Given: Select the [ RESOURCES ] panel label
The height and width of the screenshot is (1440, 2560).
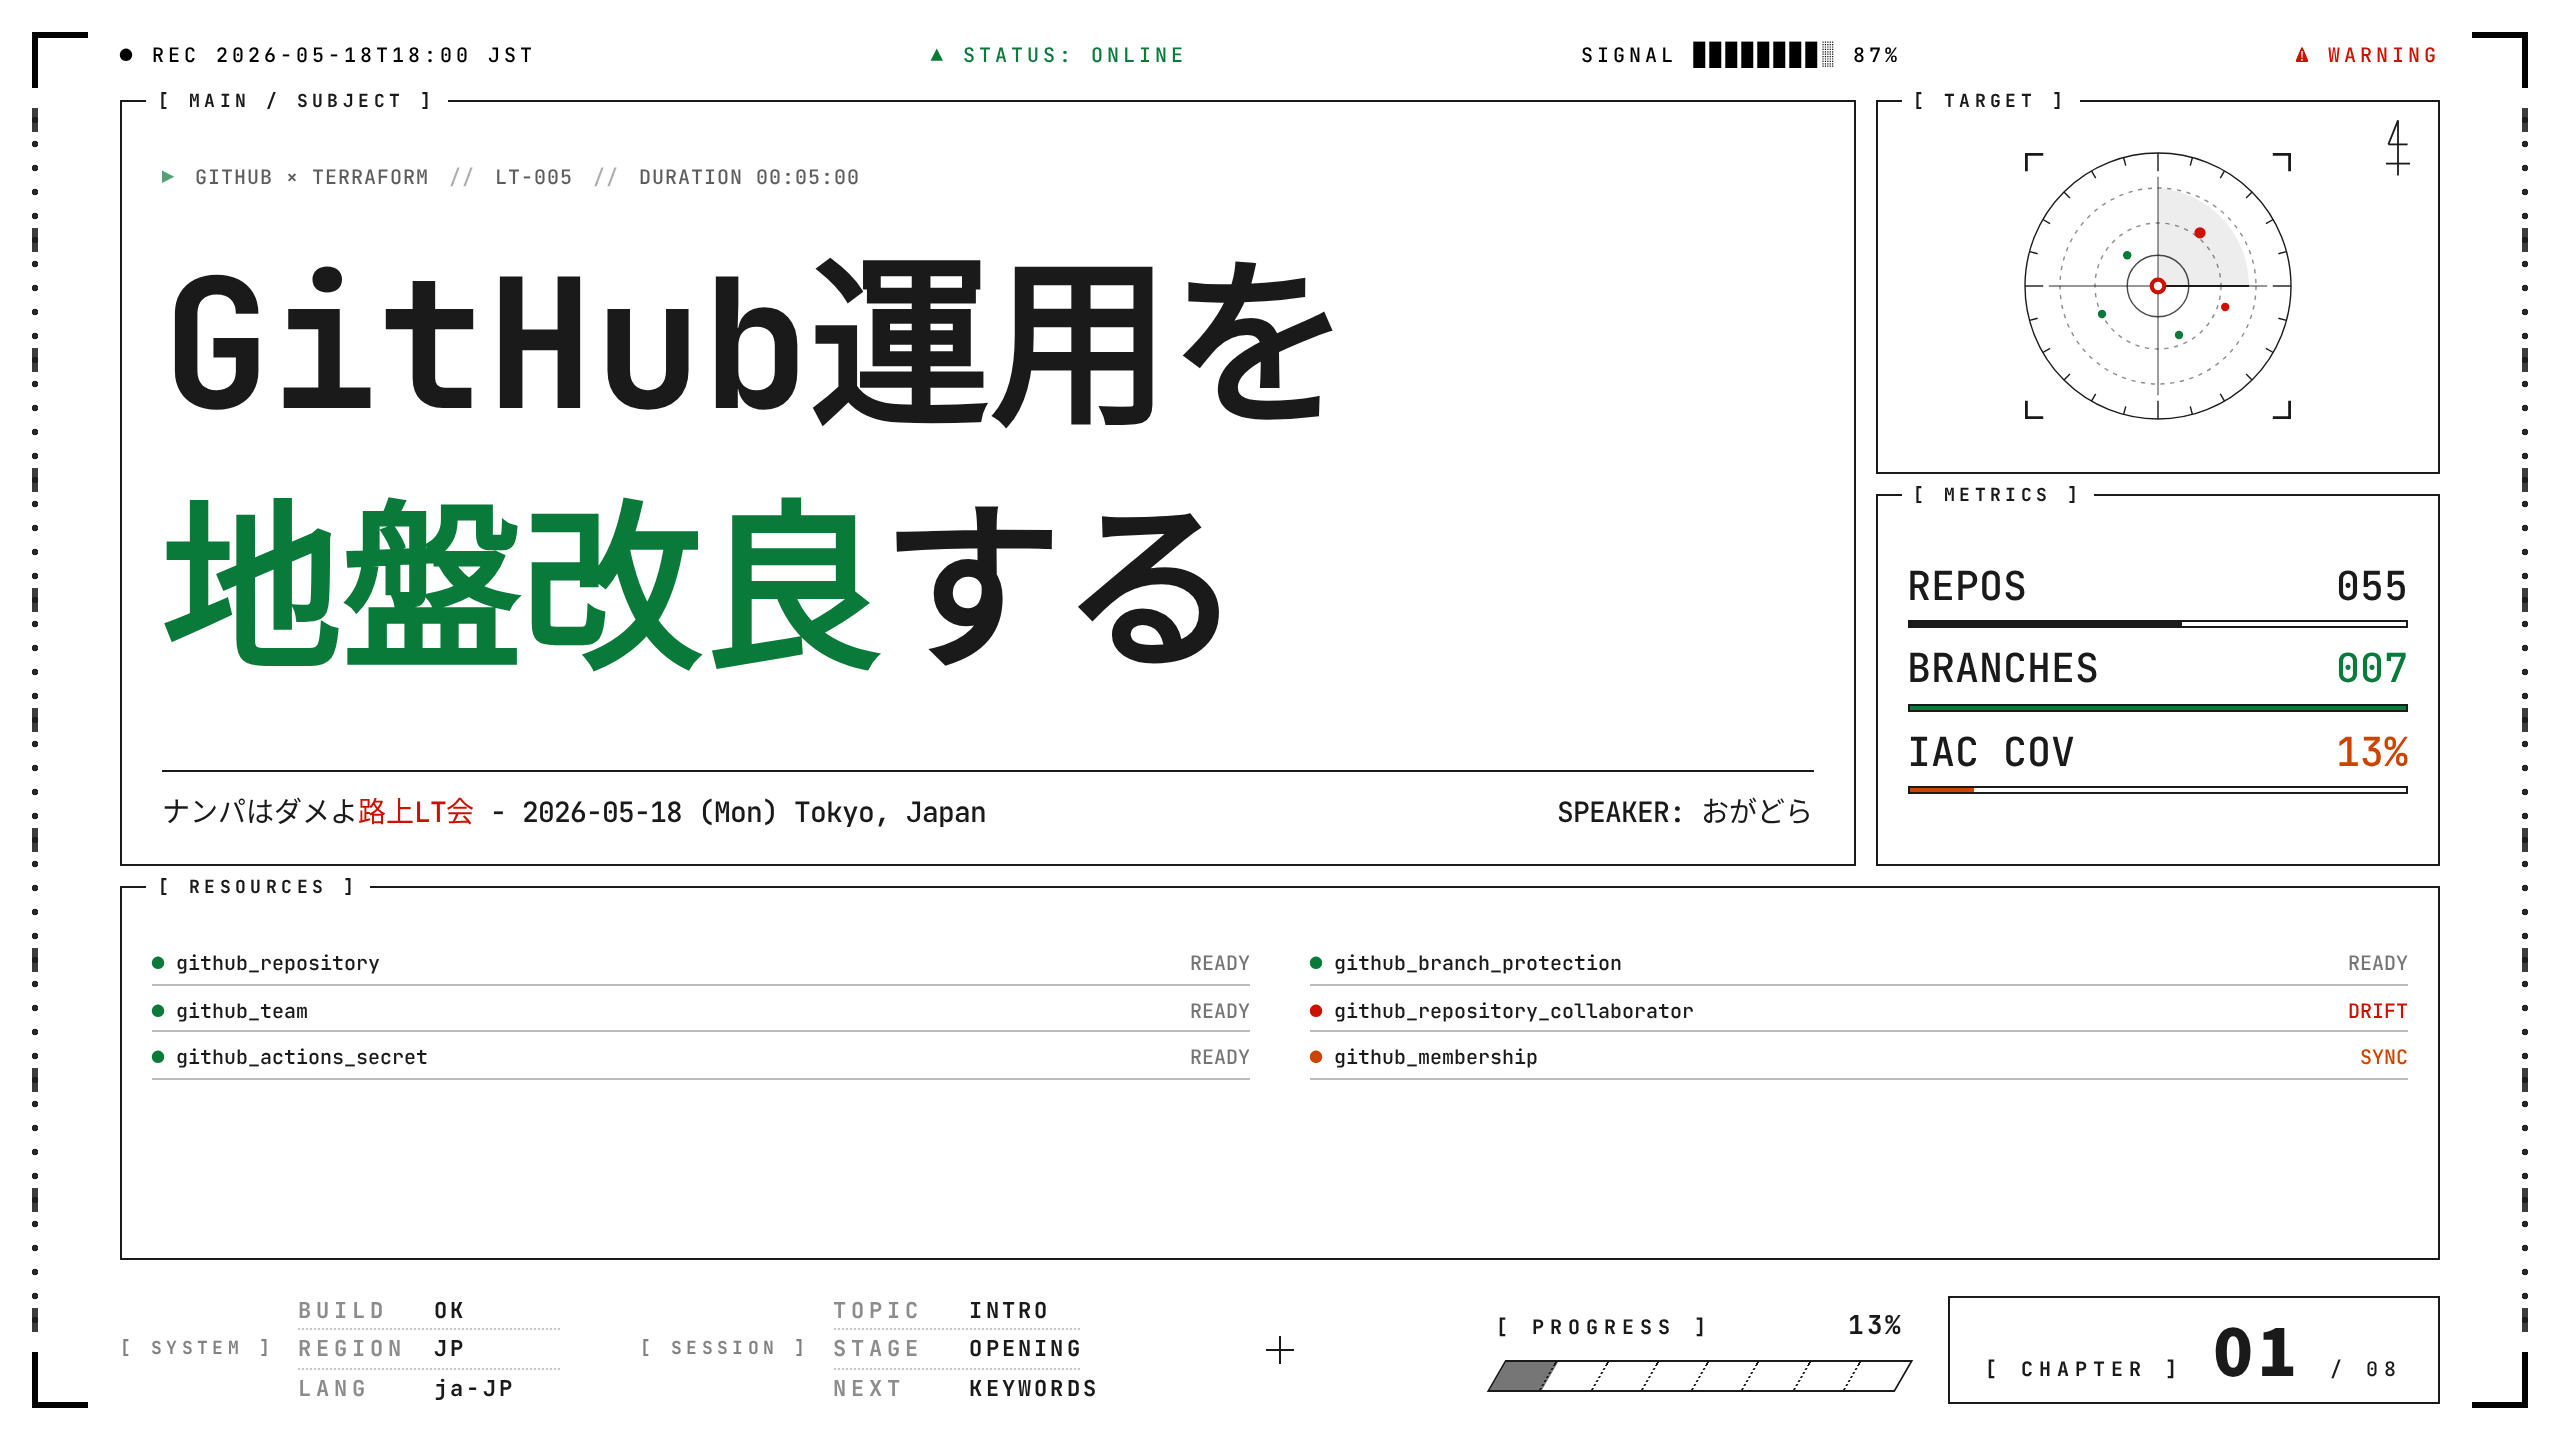Looking at the screenshot, I should pyautogui.click(x=256, y=887).
